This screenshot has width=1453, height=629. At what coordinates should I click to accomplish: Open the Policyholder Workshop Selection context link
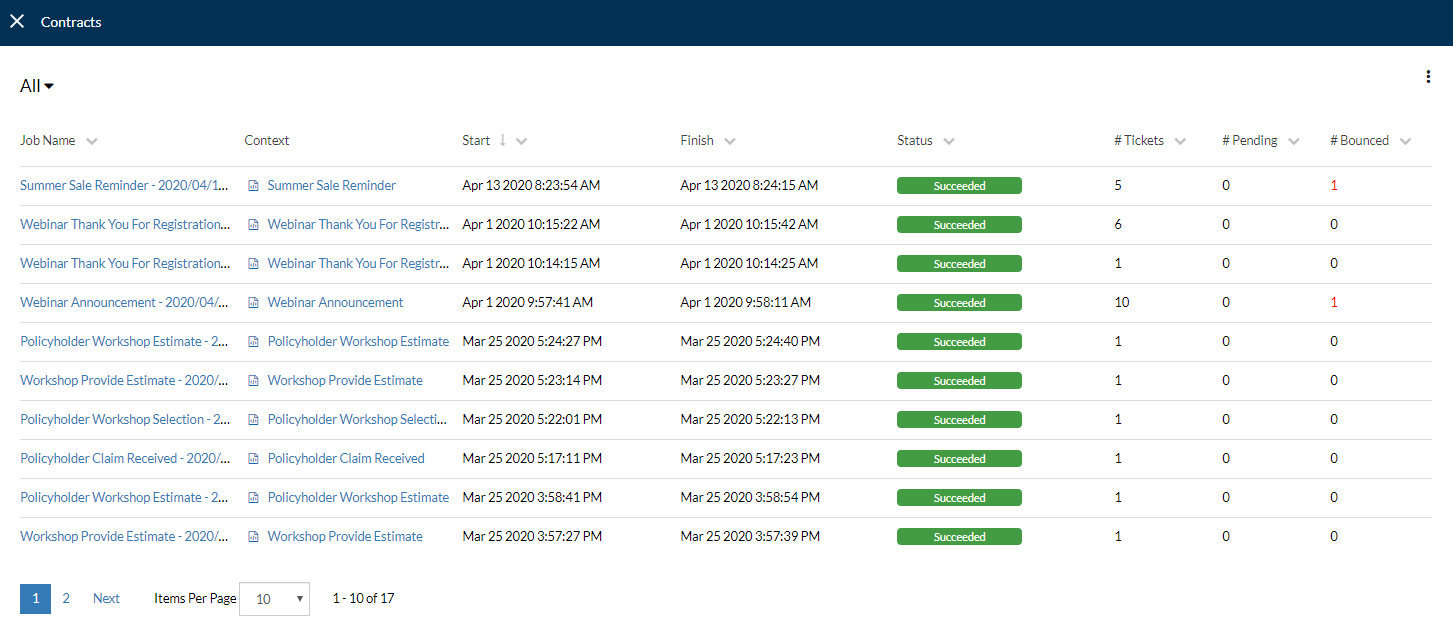point(358,420)
